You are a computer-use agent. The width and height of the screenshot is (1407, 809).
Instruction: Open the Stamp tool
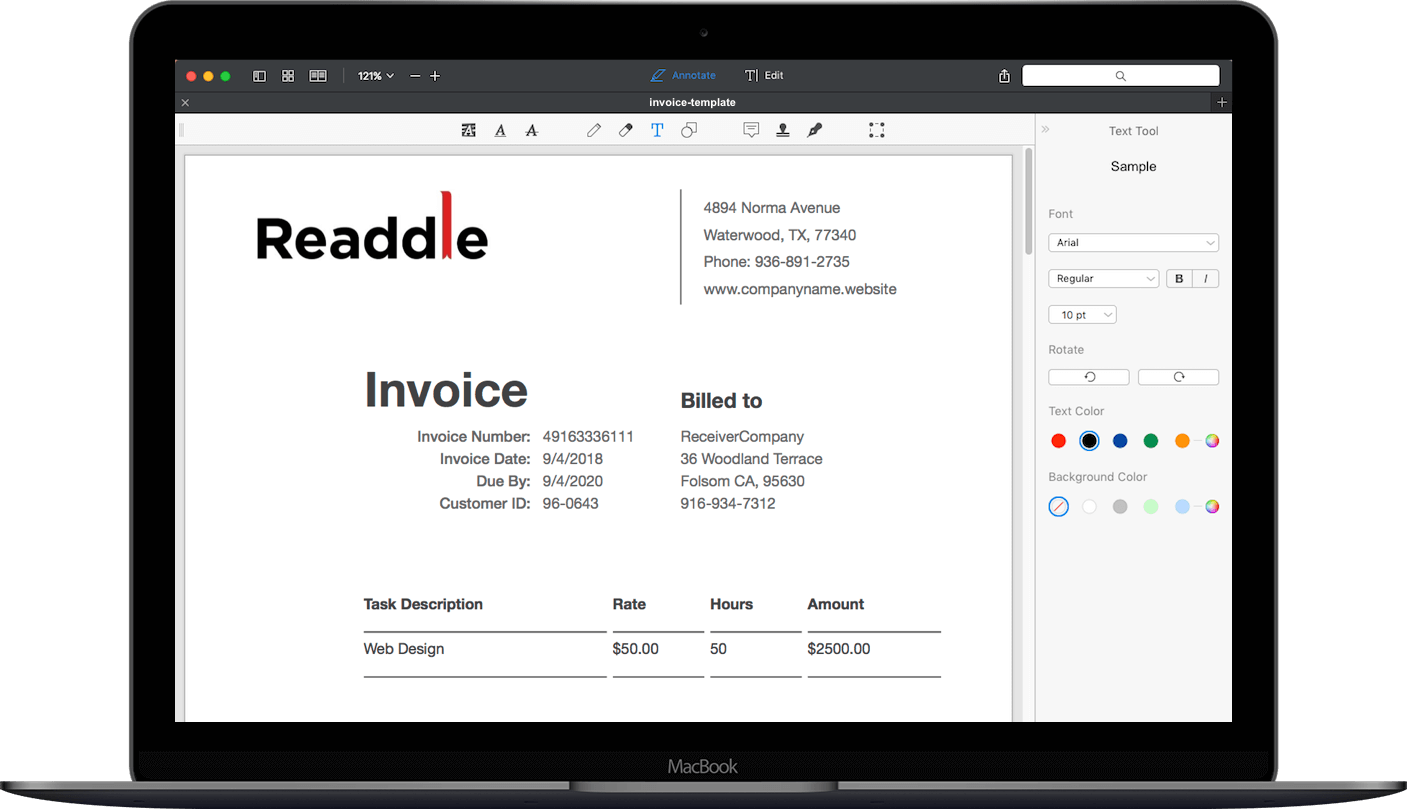(x=783, y=130)
